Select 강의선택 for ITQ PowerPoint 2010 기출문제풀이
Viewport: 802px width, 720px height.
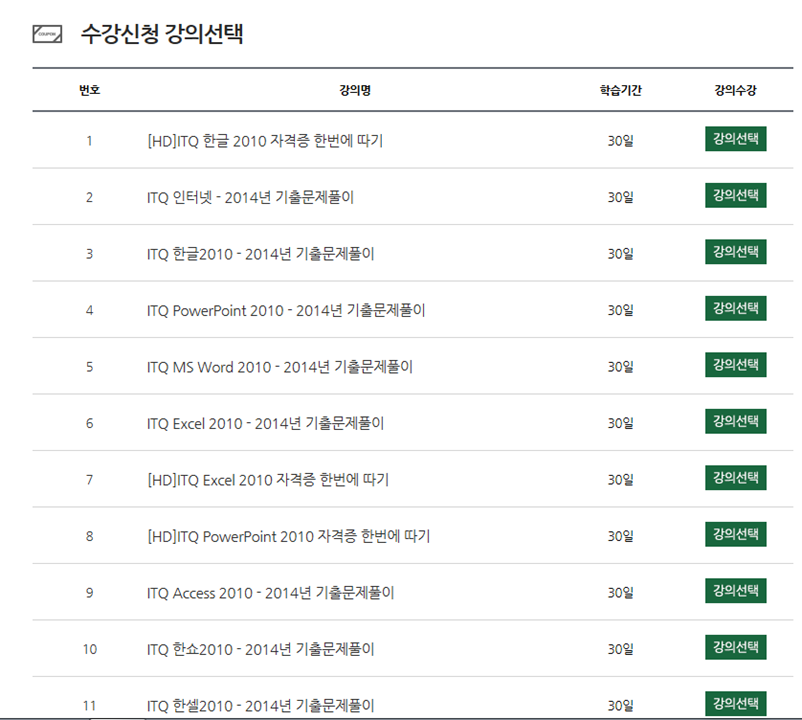pos(735,309)
